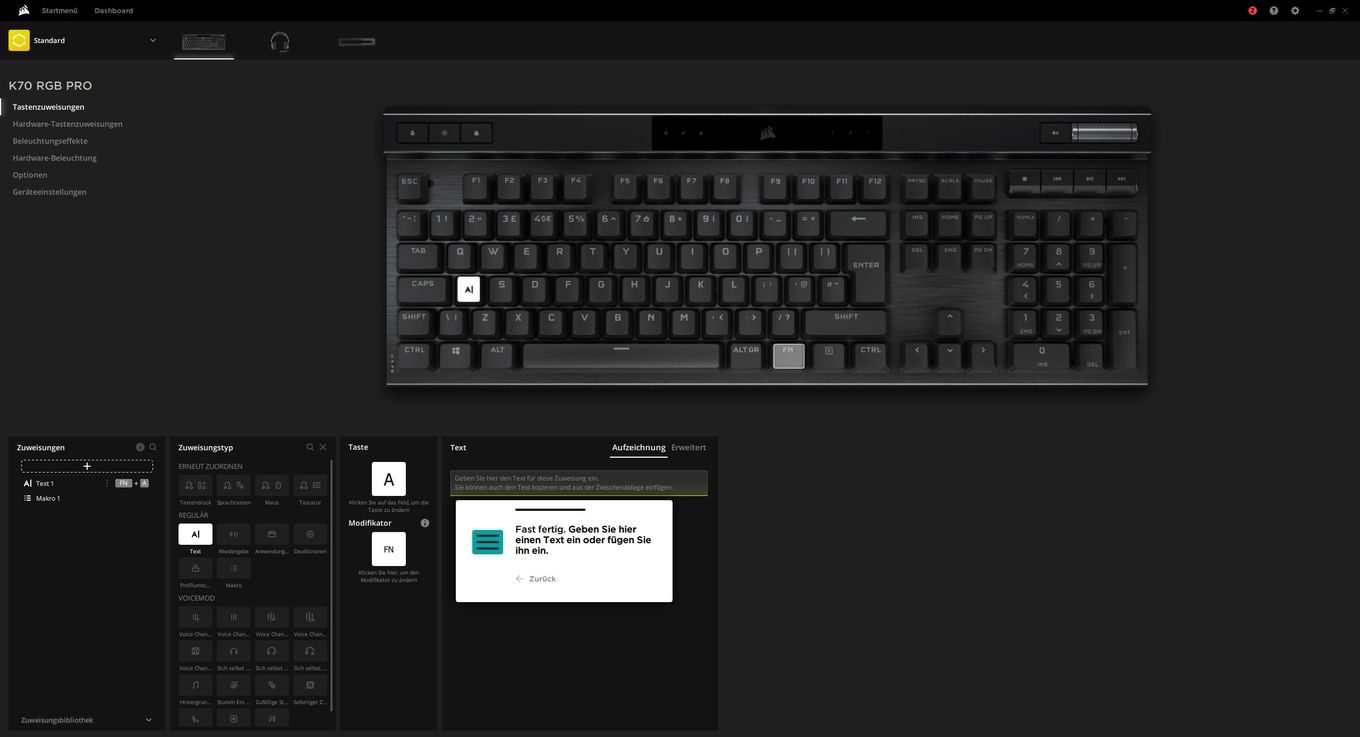Toggle the brightness key on keyboard
Screen dimensions: 1360x737
click(x=444, y=133)
